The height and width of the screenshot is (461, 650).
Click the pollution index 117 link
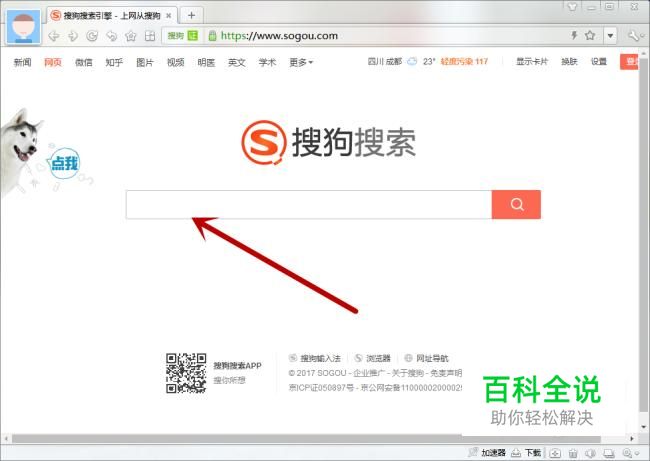tap(464, 61)
